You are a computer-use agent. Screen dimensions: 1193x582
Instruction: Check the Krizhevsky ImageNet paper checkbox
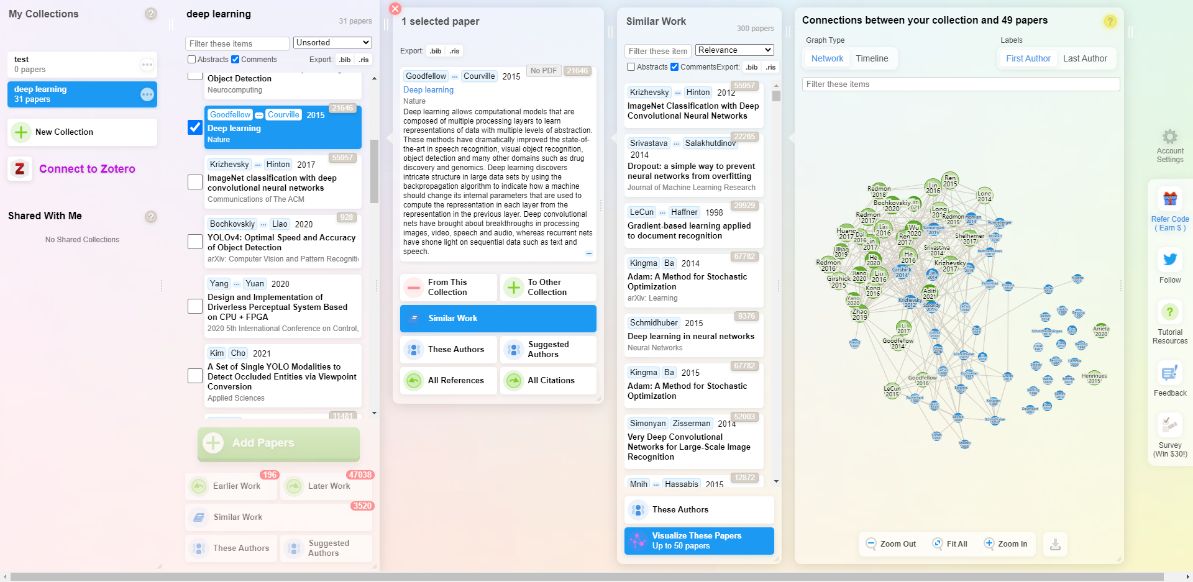(195, 182)
